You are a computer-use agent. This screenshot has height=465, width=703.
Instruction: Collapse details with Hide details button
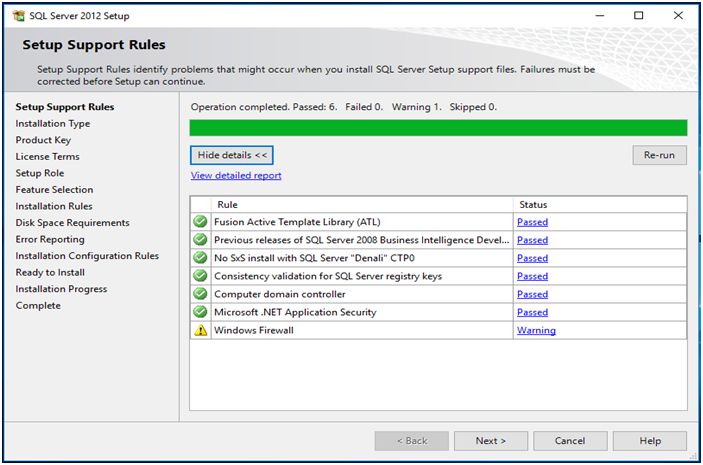[232, 155]
